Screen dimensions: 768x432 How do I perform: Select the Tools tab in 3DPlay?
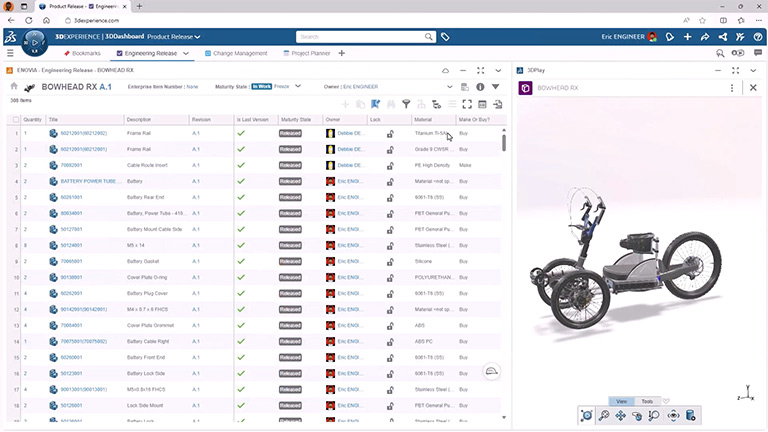(647, 401)
